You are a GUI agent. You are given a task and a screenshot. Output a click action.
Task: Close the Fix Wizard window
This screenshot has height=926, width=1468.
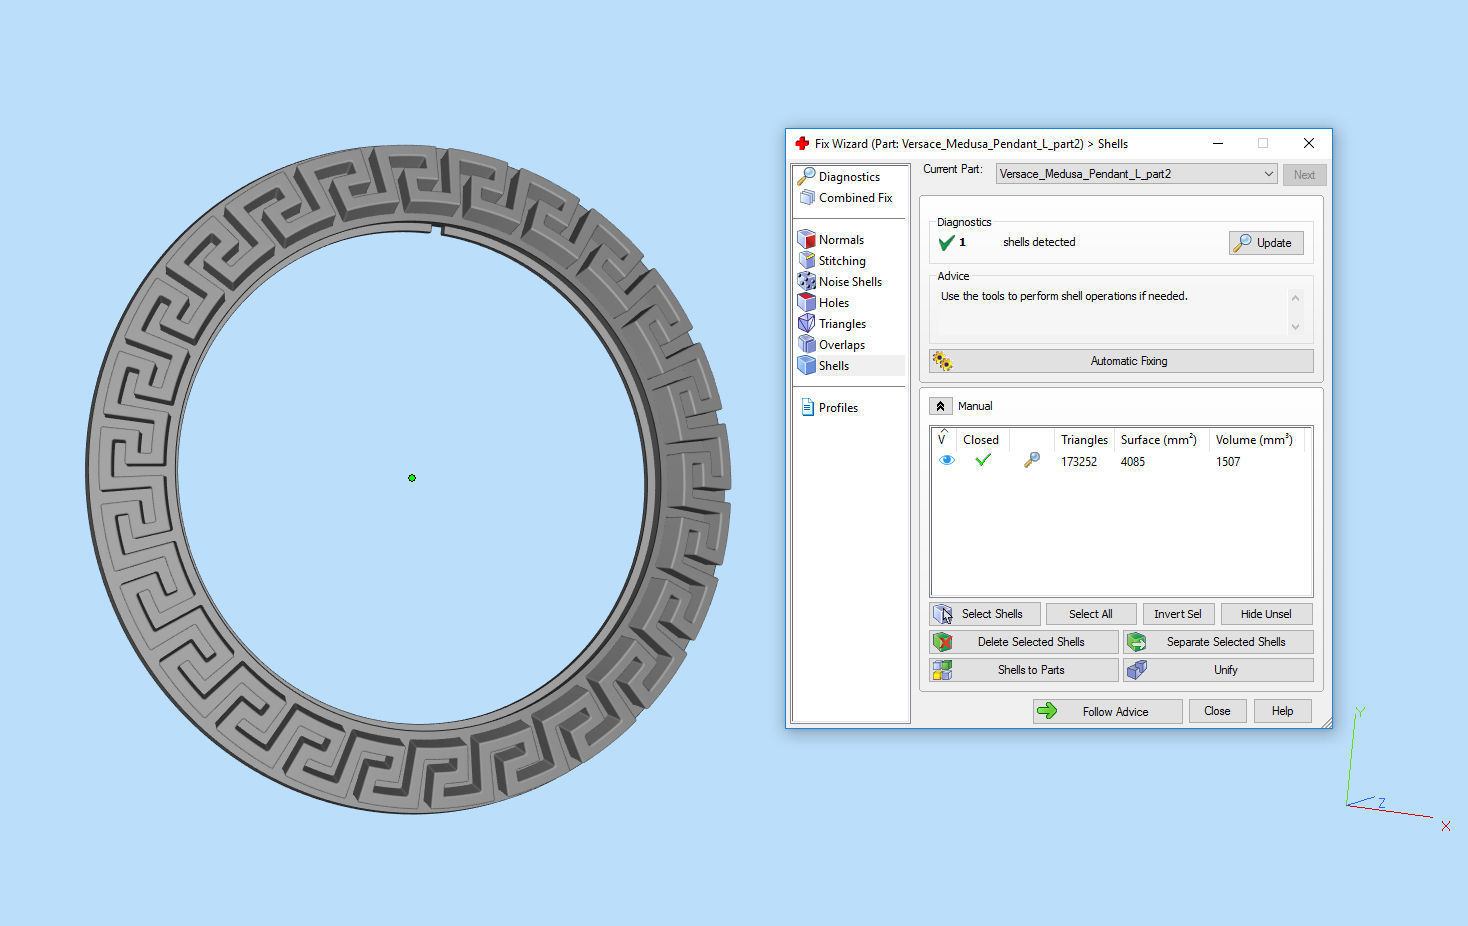pyautogui.click(x=1308, y=143)
